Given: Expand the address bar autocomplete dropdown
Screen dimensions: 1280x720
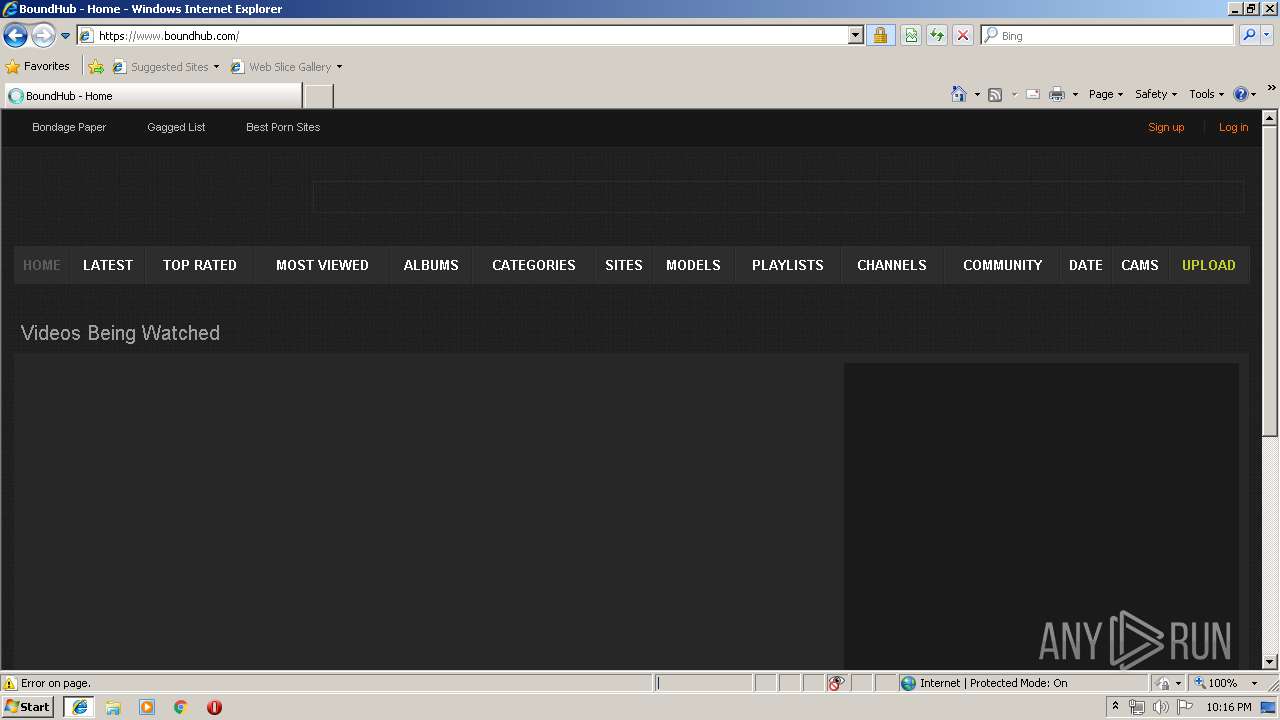Looking at the screenshot, I should [x=855, y=36].
